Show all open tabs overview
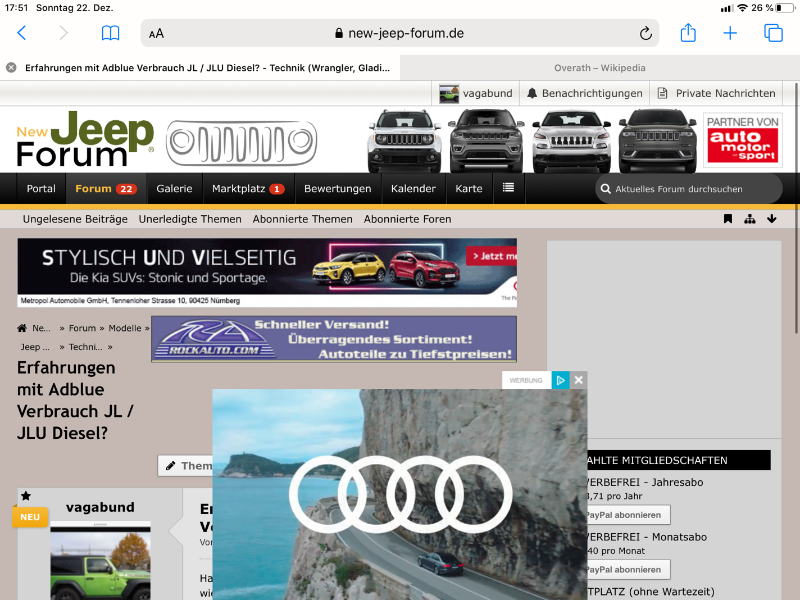The image size is (800, 600). (x=773, y=33)
